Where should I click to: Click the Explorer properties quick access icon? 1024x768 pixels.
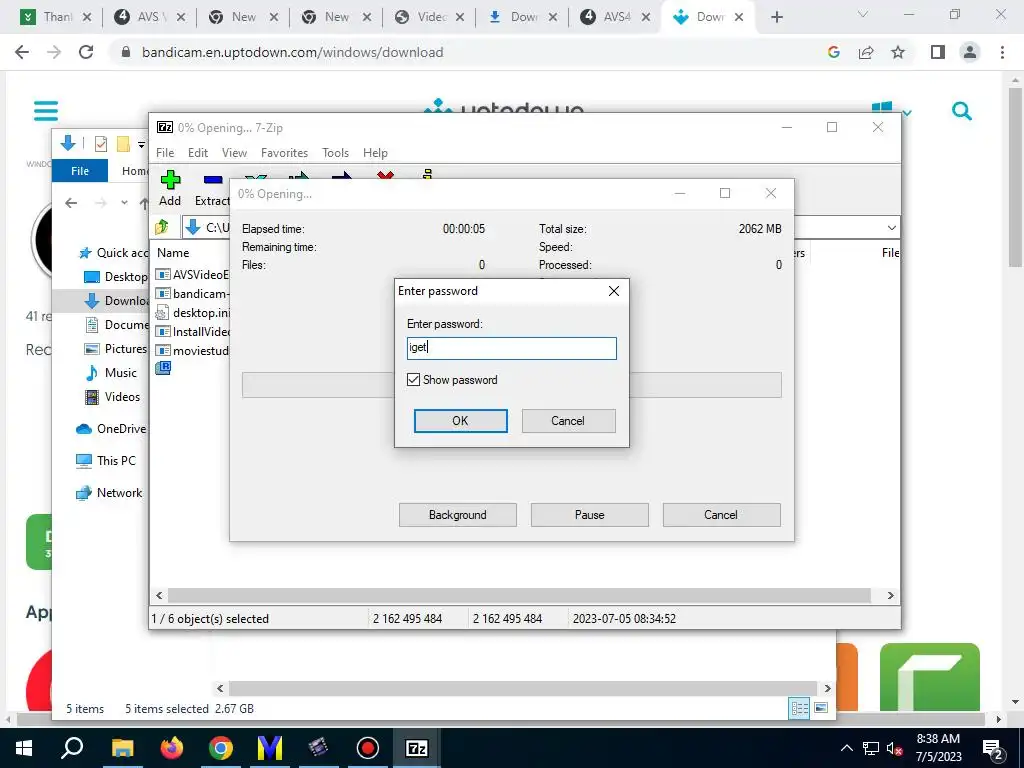101,144
